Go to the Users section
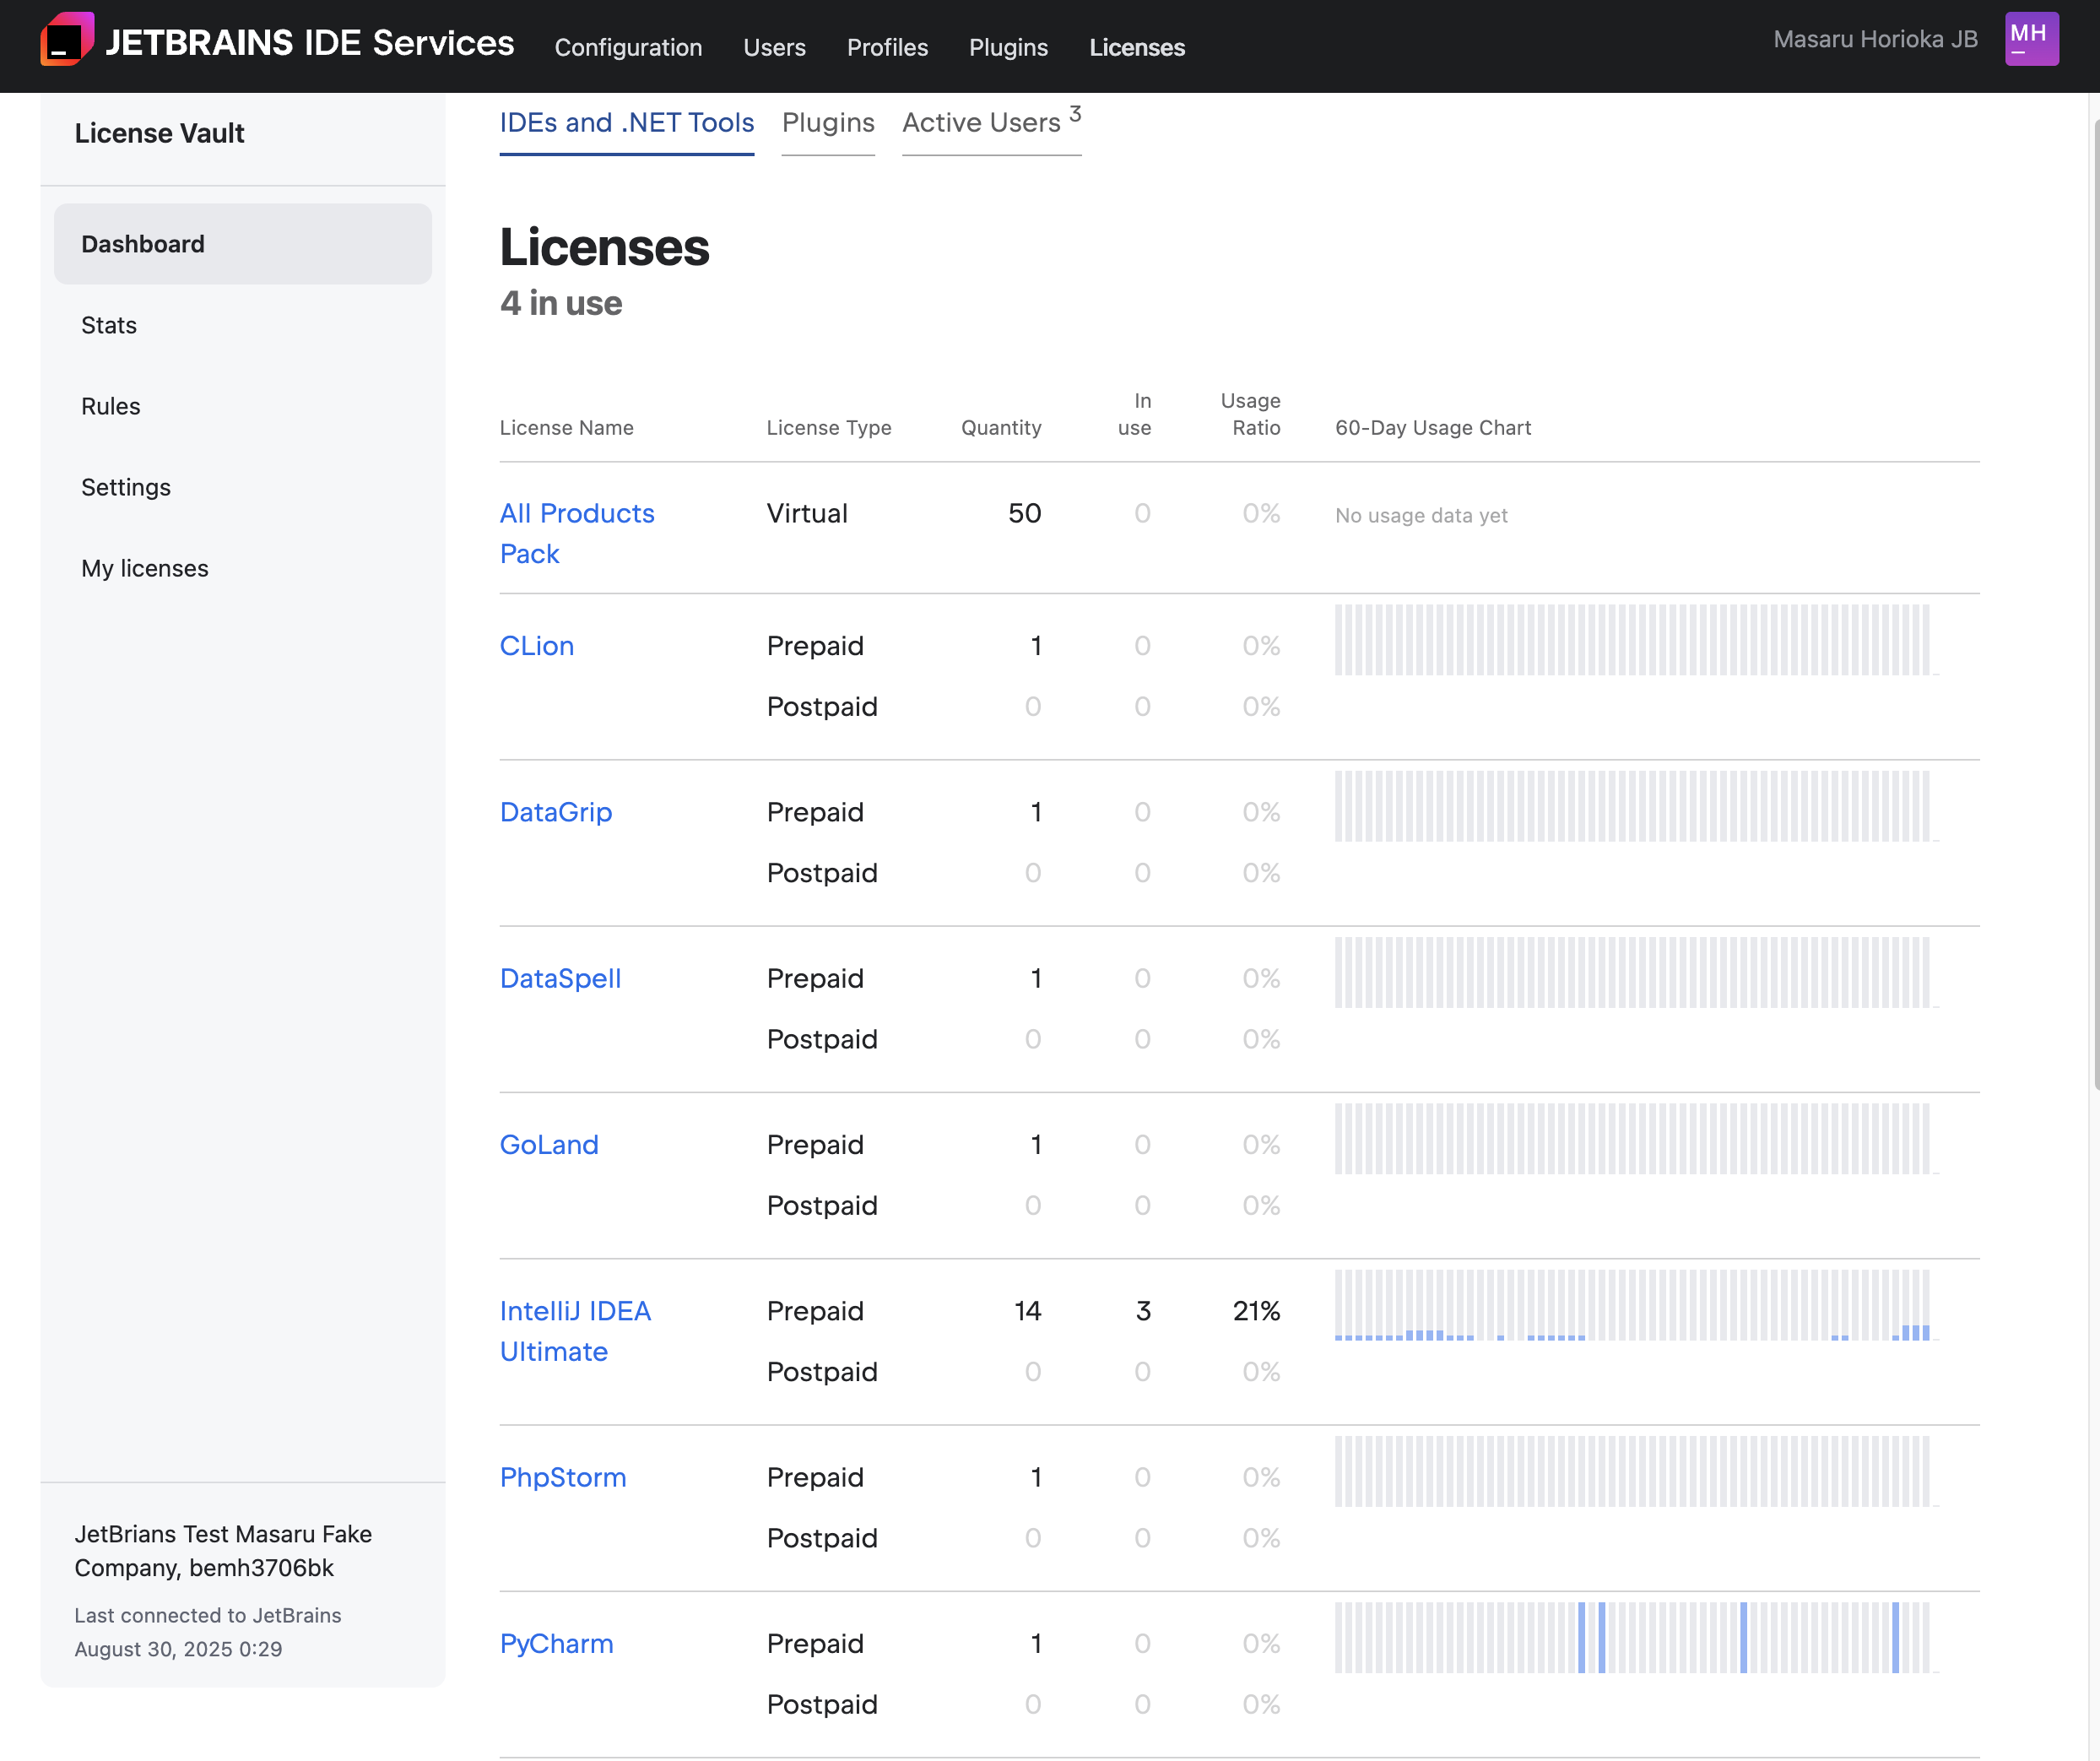 [x=774, y=47]
